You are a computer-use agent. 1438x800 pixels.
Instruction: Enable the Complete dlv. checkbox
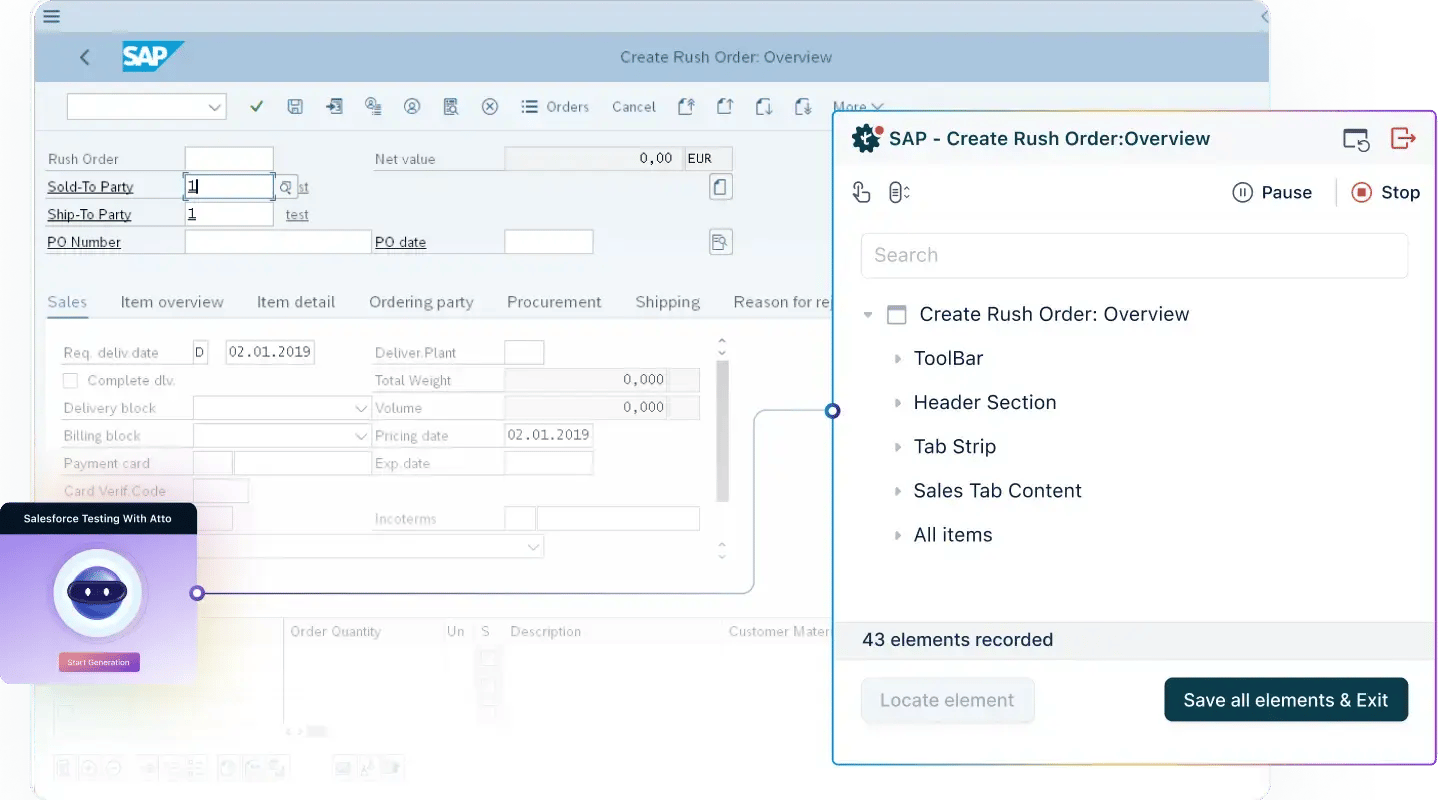point(70,380)
